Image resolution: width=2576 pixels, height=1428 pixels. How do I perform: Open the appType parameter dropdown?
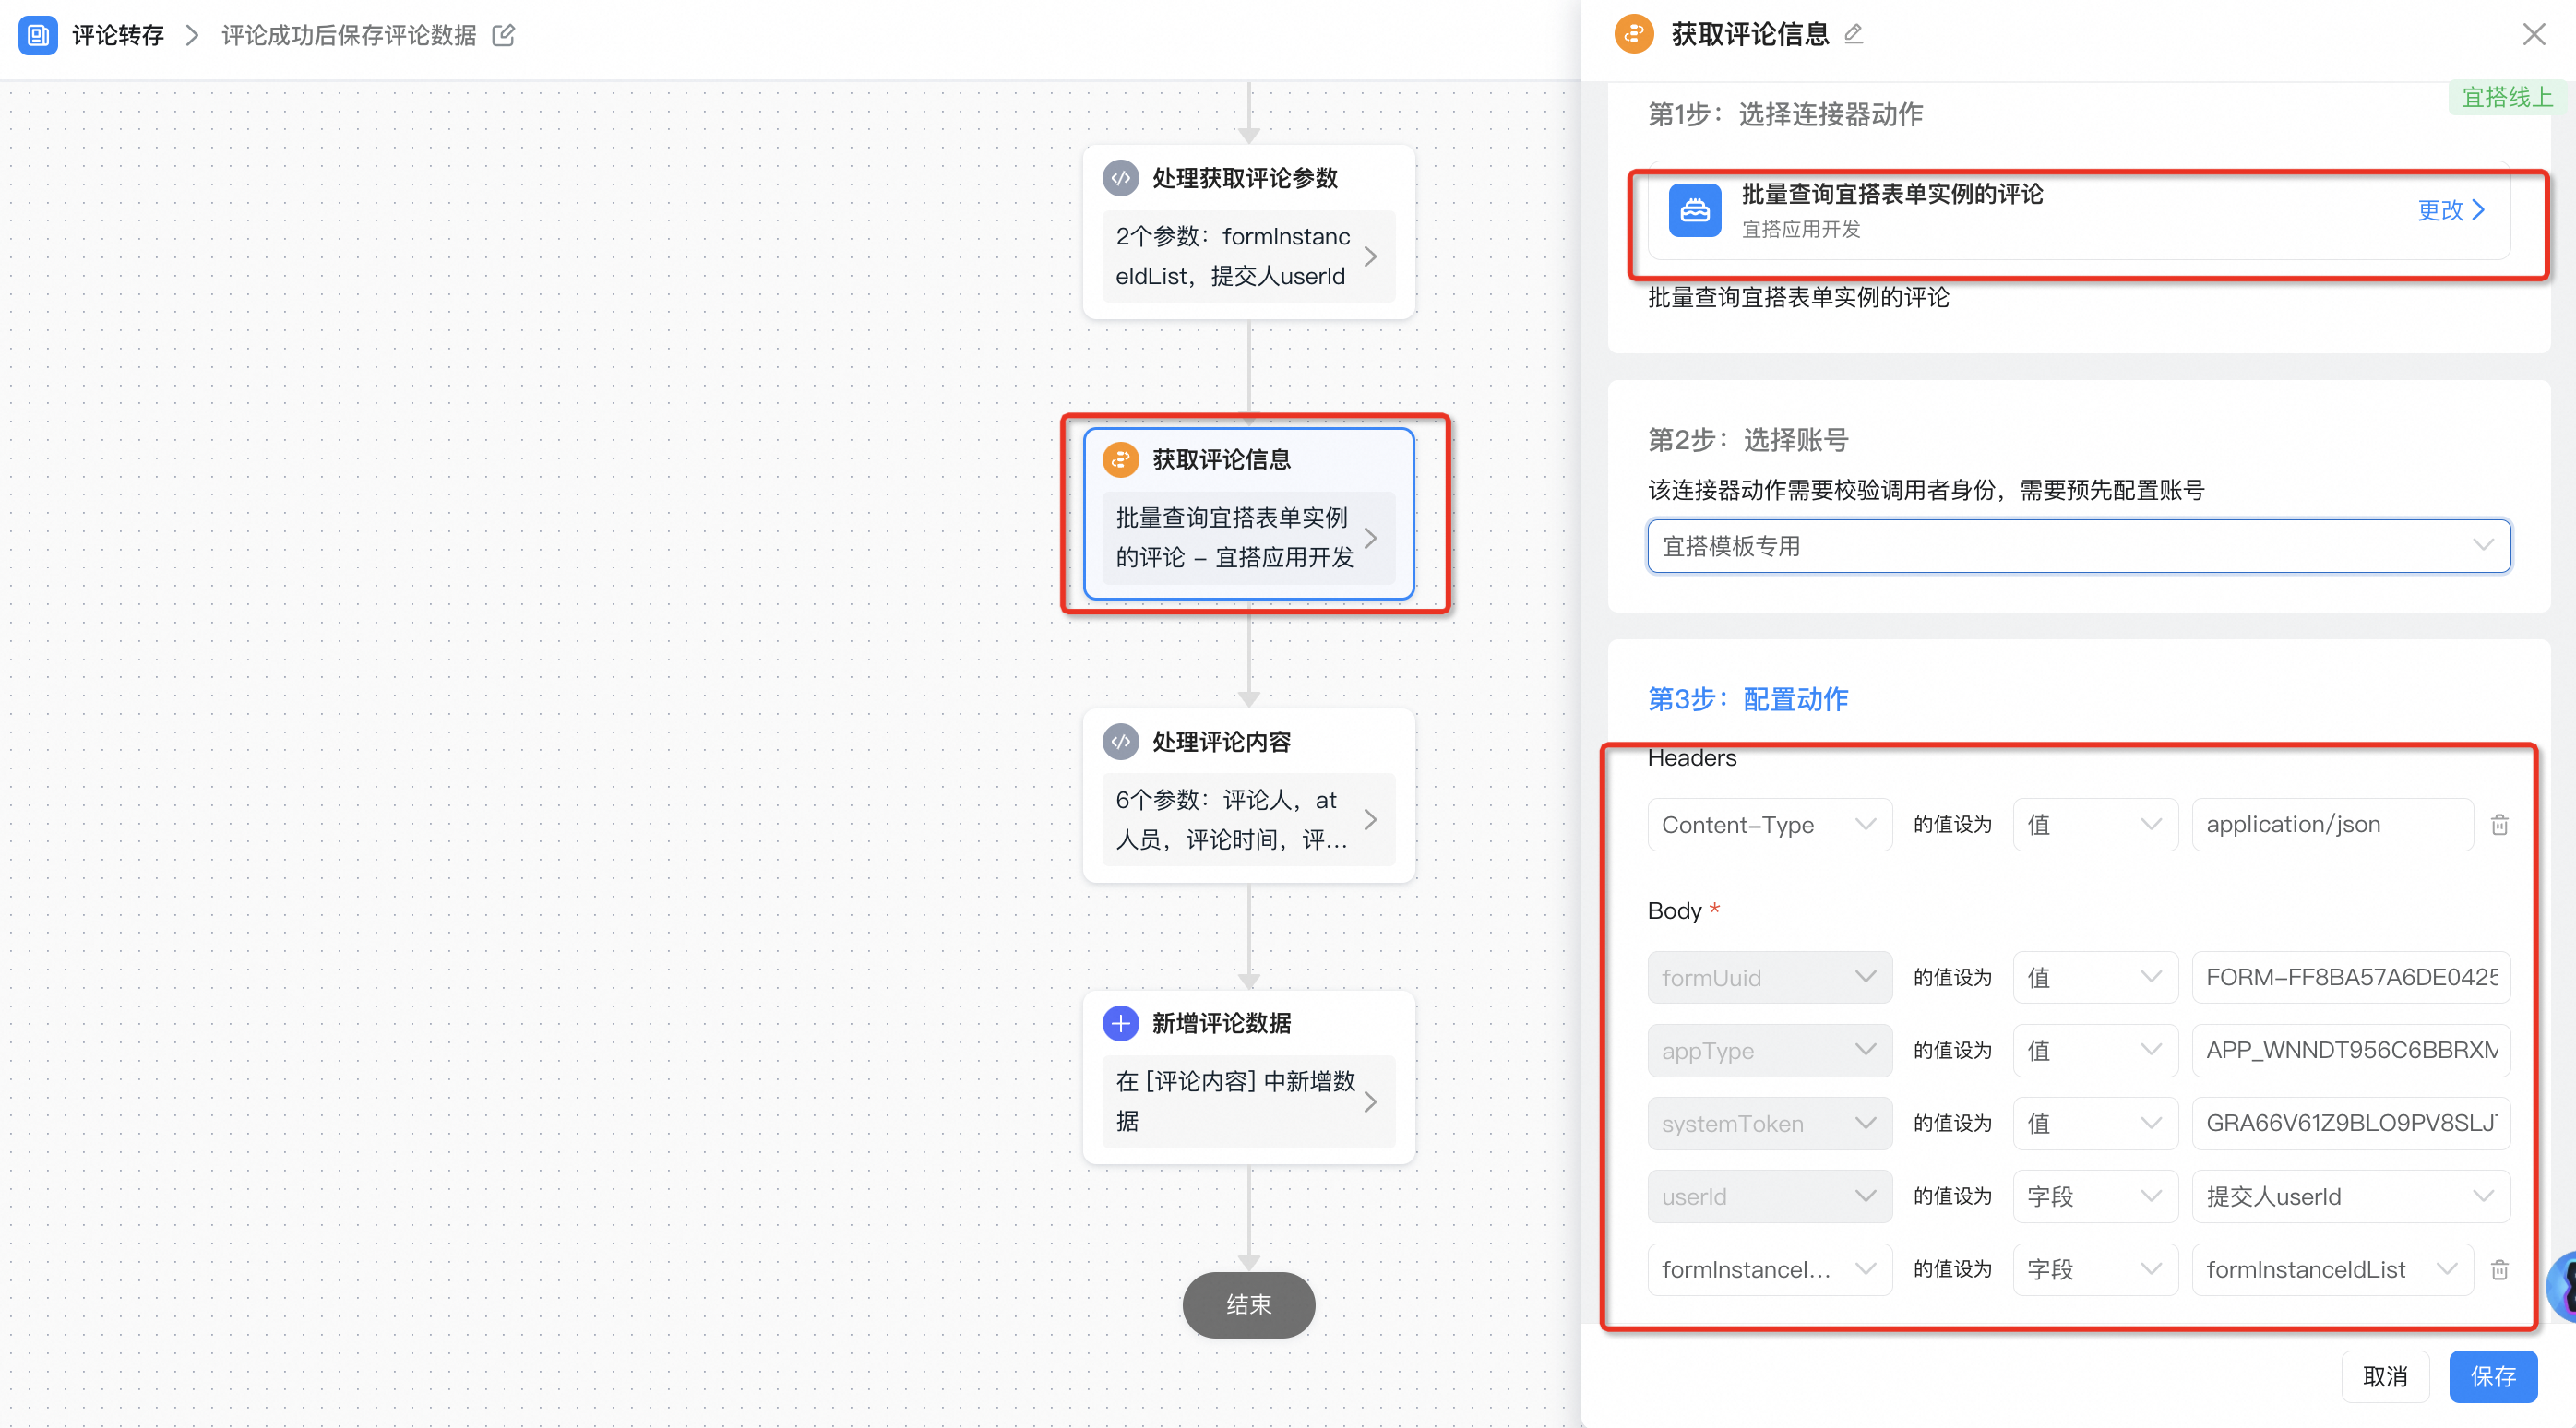(1769, 1050)
